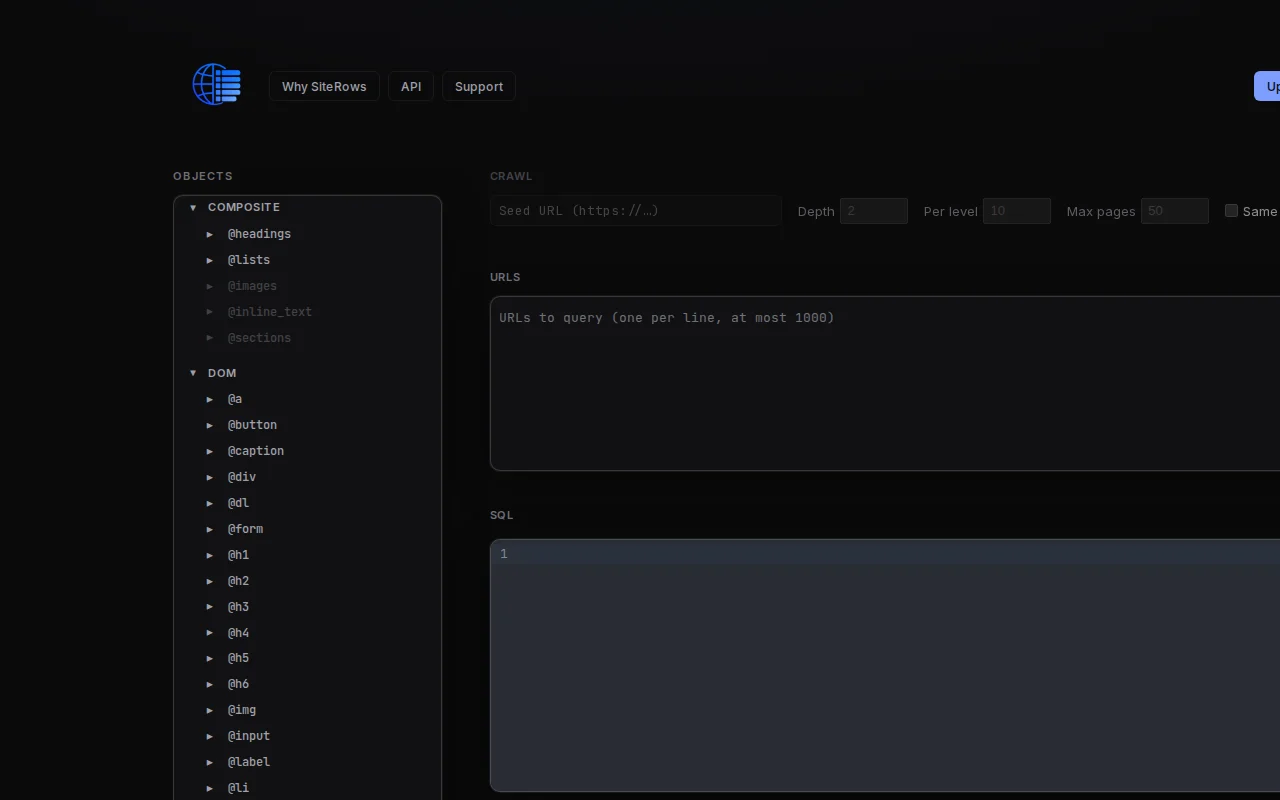Click the SiteRows globe logo

[x=217, y=84]
